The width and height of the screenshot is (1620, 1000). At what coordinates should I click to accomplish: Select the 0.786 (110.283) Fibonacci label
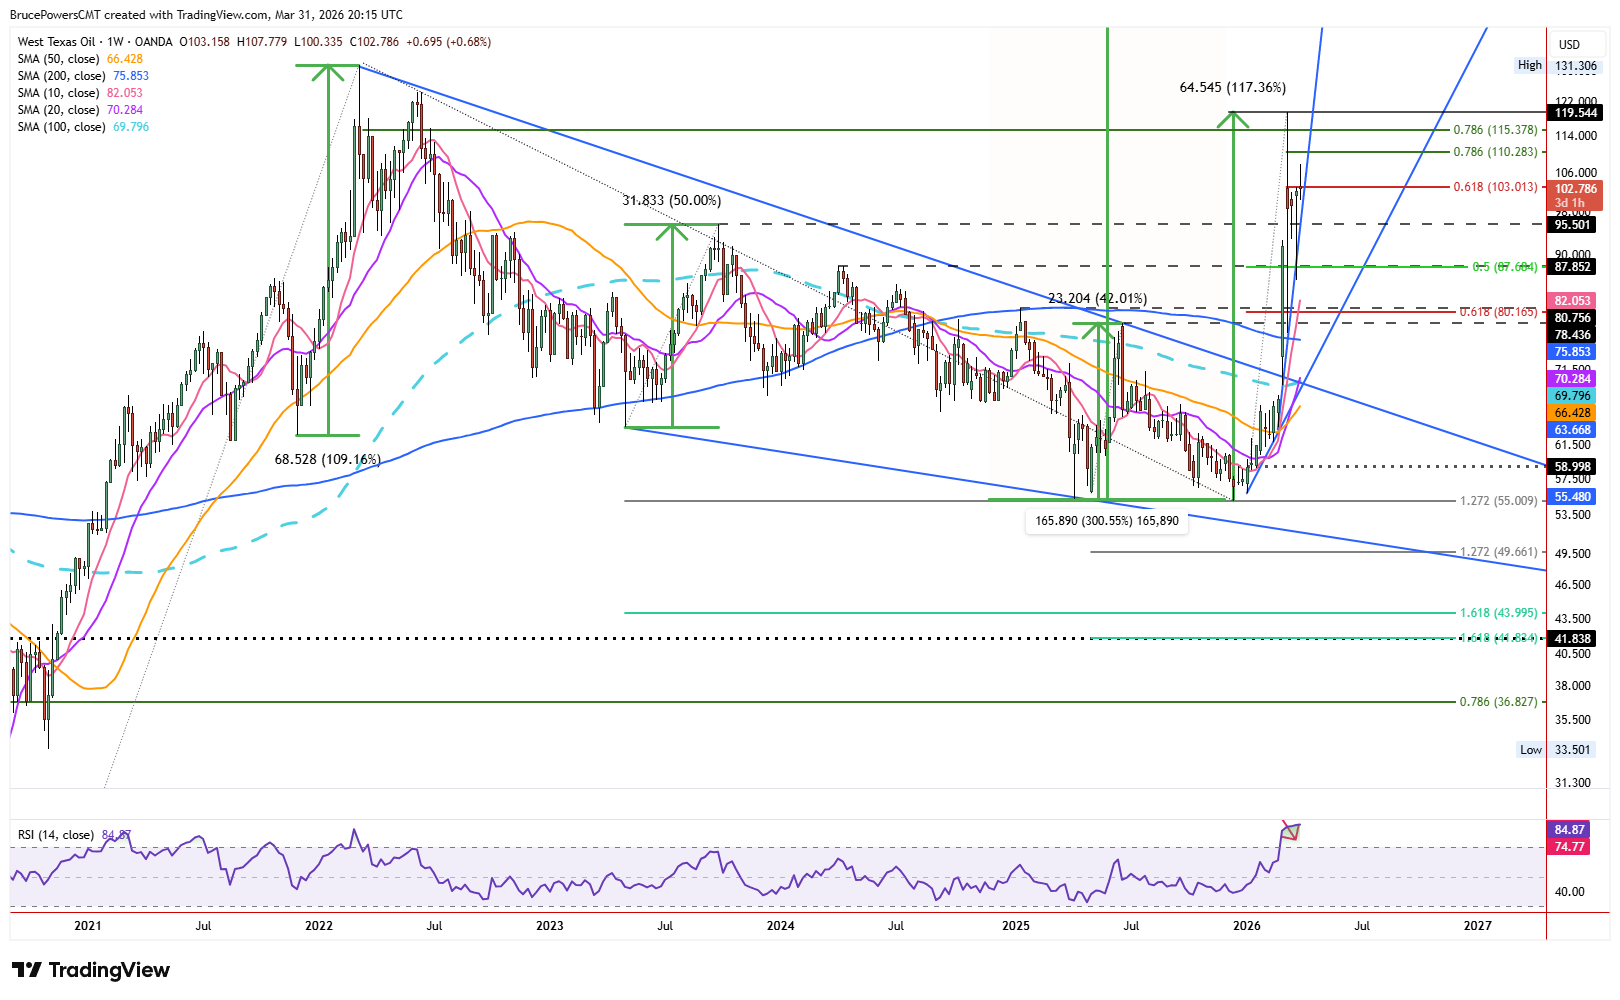pos(1495,152)
